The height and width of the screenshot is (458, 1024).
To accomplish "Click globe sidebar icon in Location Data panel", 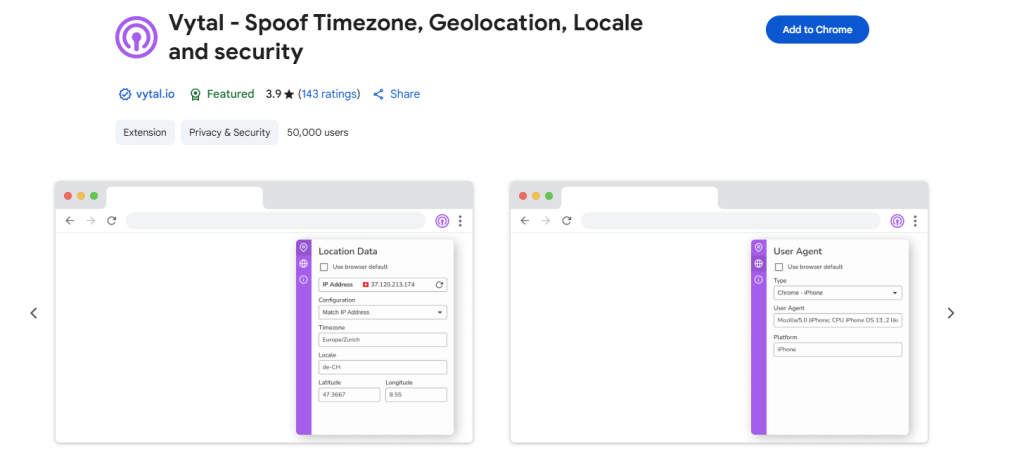I will coord(304,264).
